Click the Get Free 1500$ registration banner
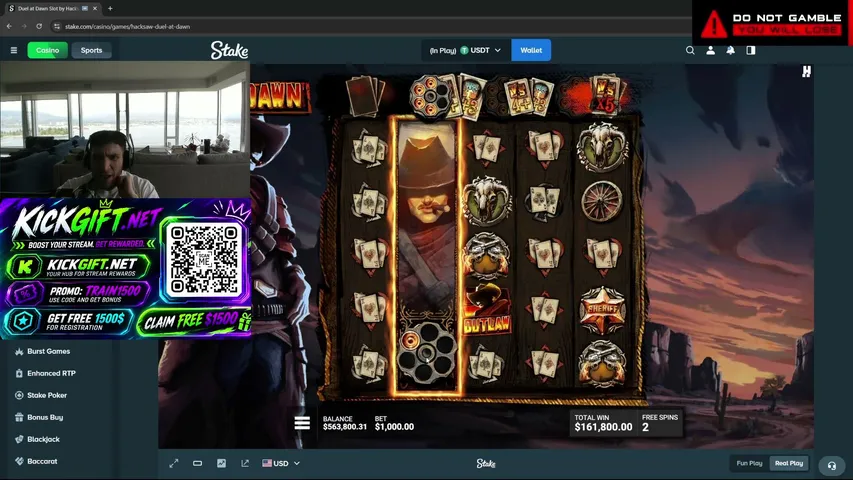This screenshot has width=853, height=480. pos(69,322)
